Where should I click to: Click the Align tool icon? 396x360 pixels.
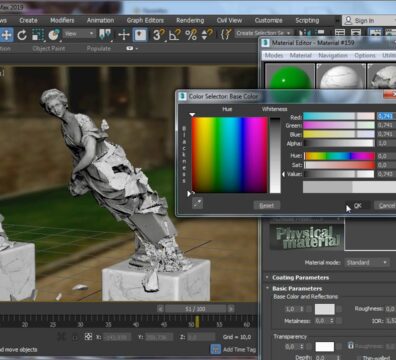click(x=319, y=33)
